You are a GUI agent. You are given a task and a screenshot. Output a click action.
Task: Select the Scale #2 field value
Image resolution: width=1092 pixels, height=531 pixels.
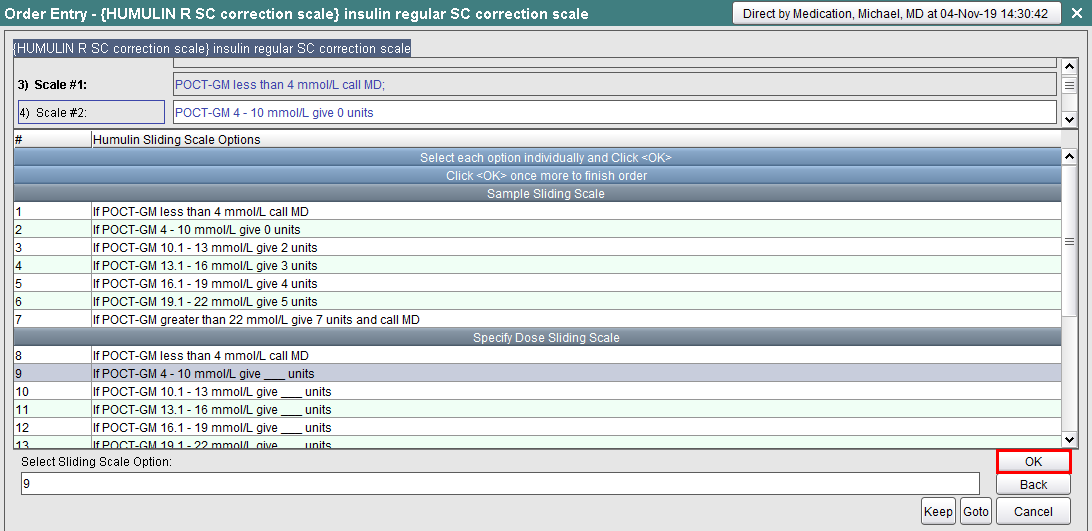614,112
